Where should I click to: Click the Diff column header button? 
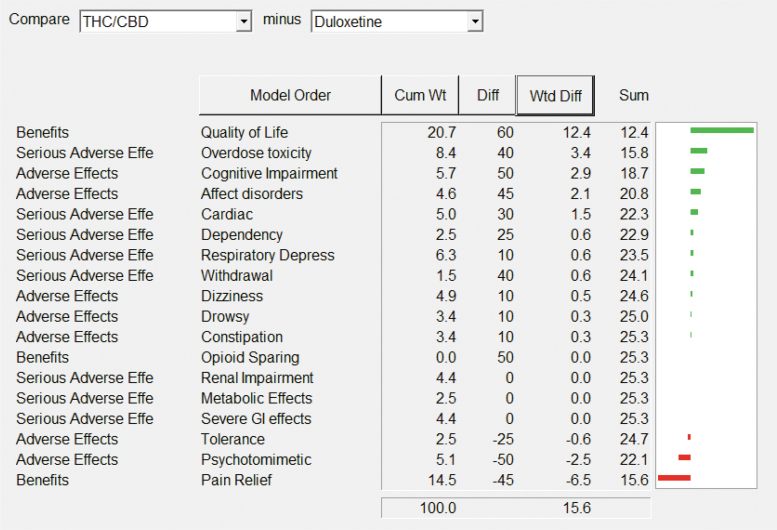tap(488, 95)
